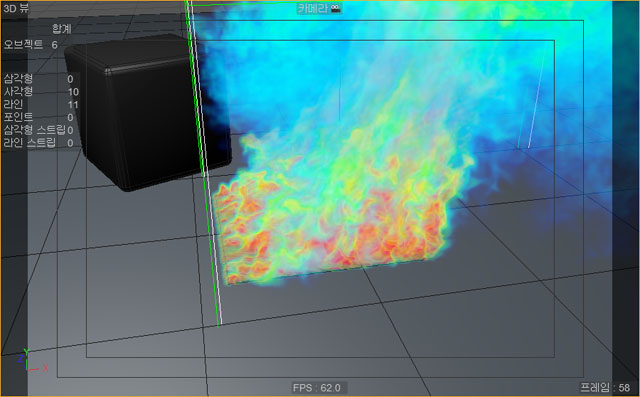Image resolution: width=640 pixels, height=397 pixels.
Task: Click the 합계 column header
Action: click(x=62, y=29)
